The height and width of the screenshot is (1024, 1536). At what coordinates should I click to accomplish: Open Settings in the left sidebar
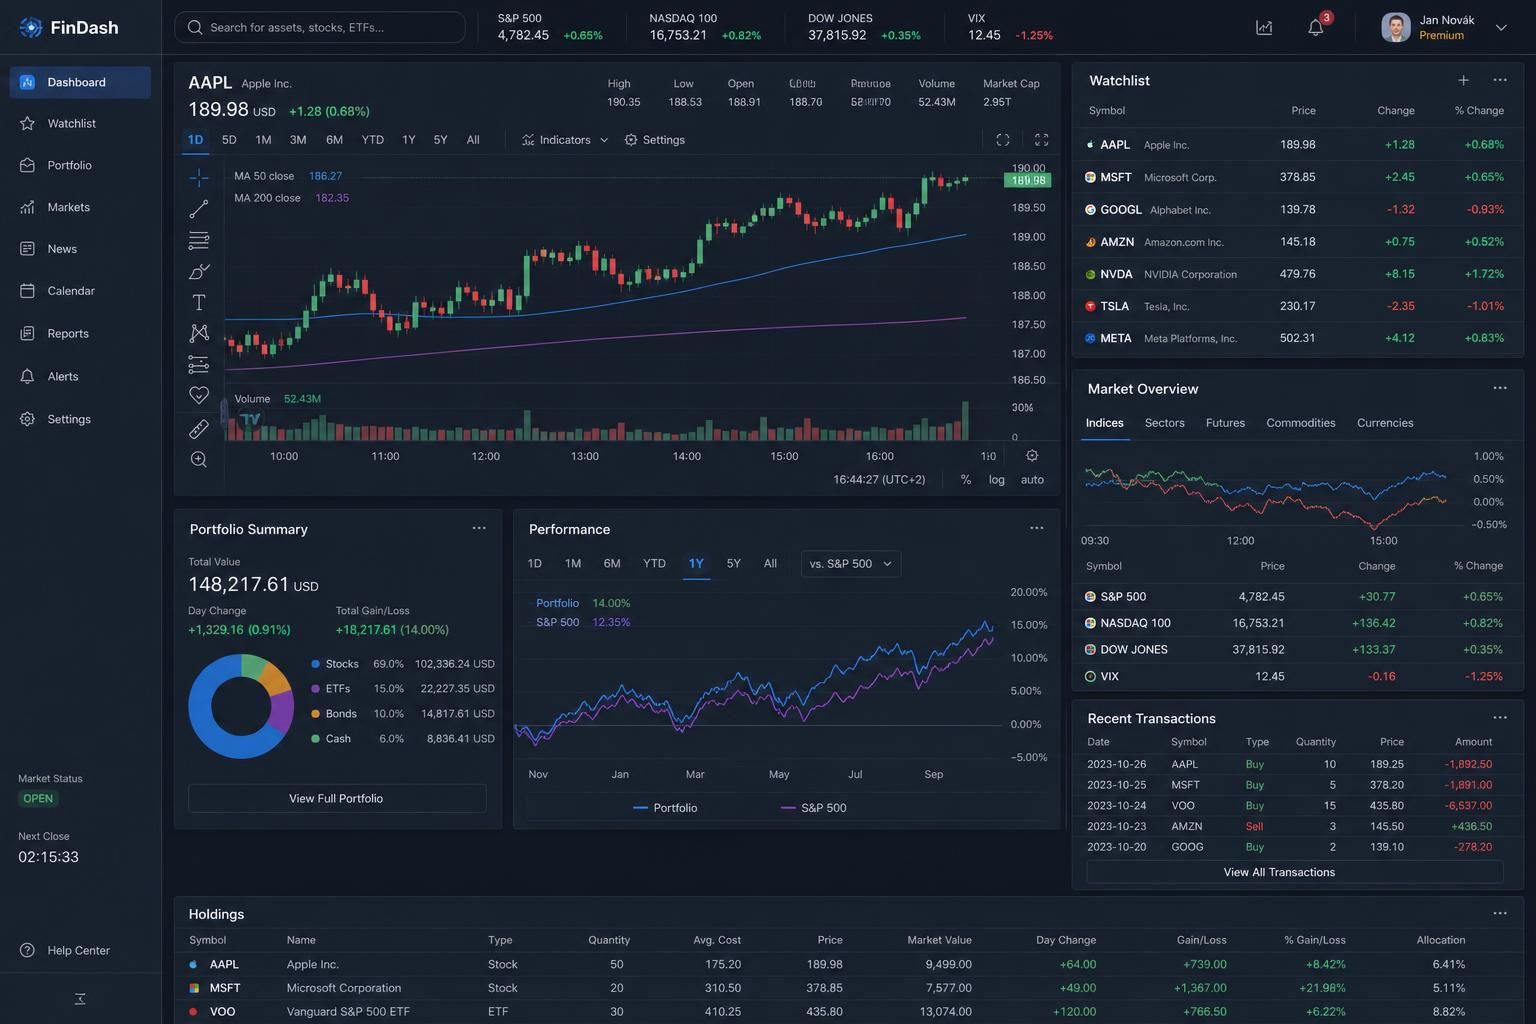tap(80, 420)
